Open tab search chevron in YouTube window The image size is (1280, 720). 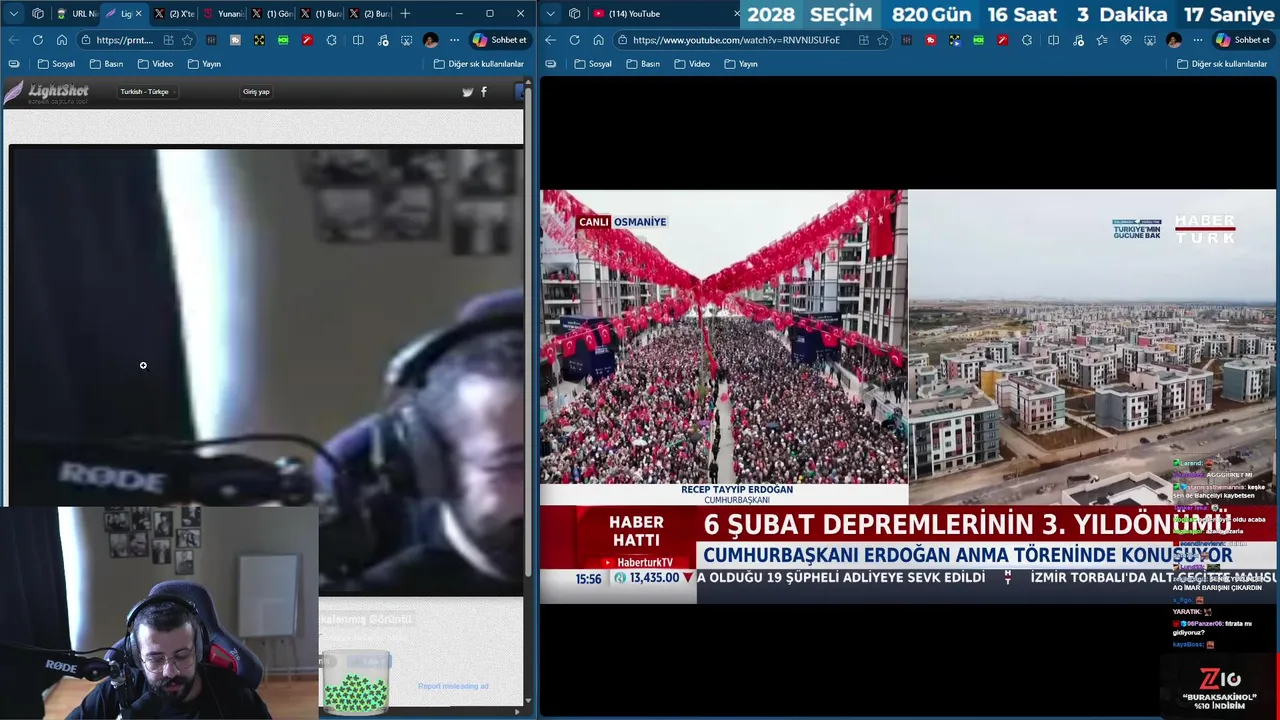pos(551,14)
